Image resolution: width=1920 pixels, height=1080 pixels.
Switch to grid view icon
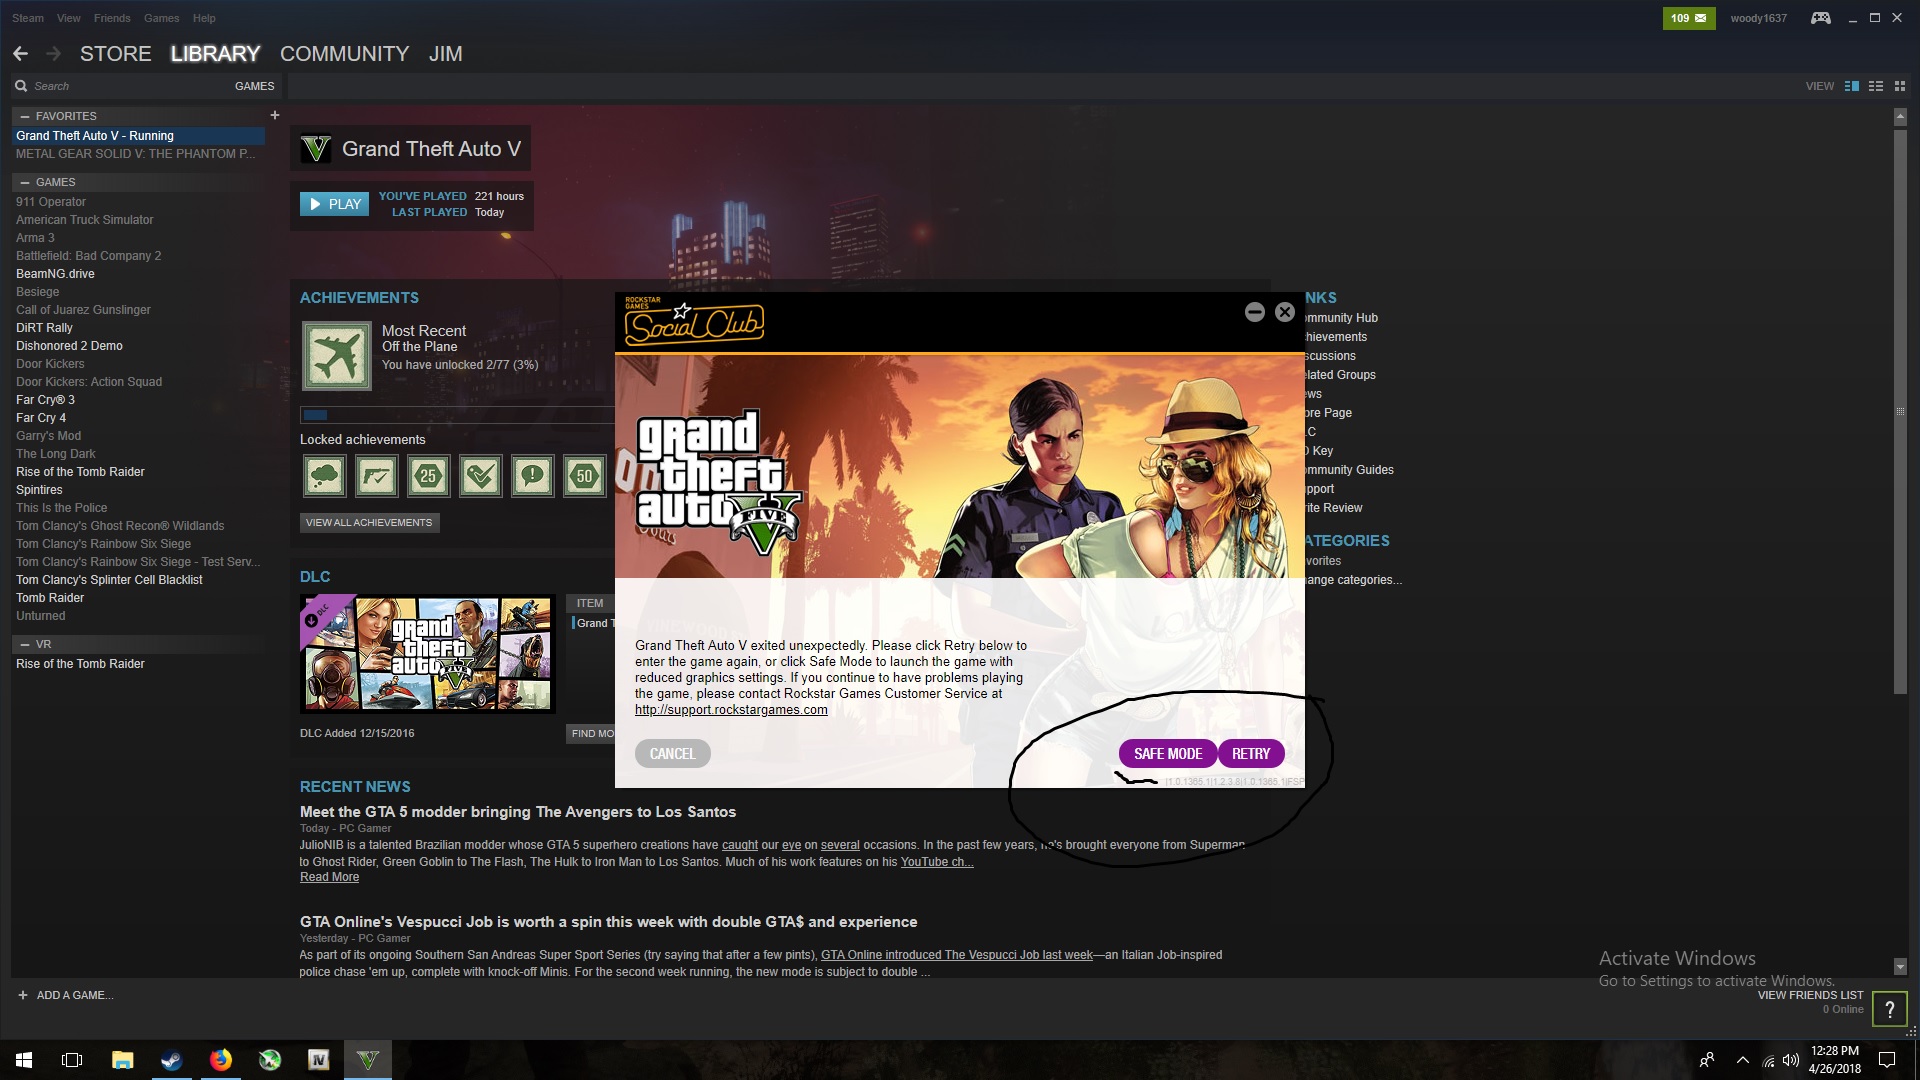(1900, 86)
